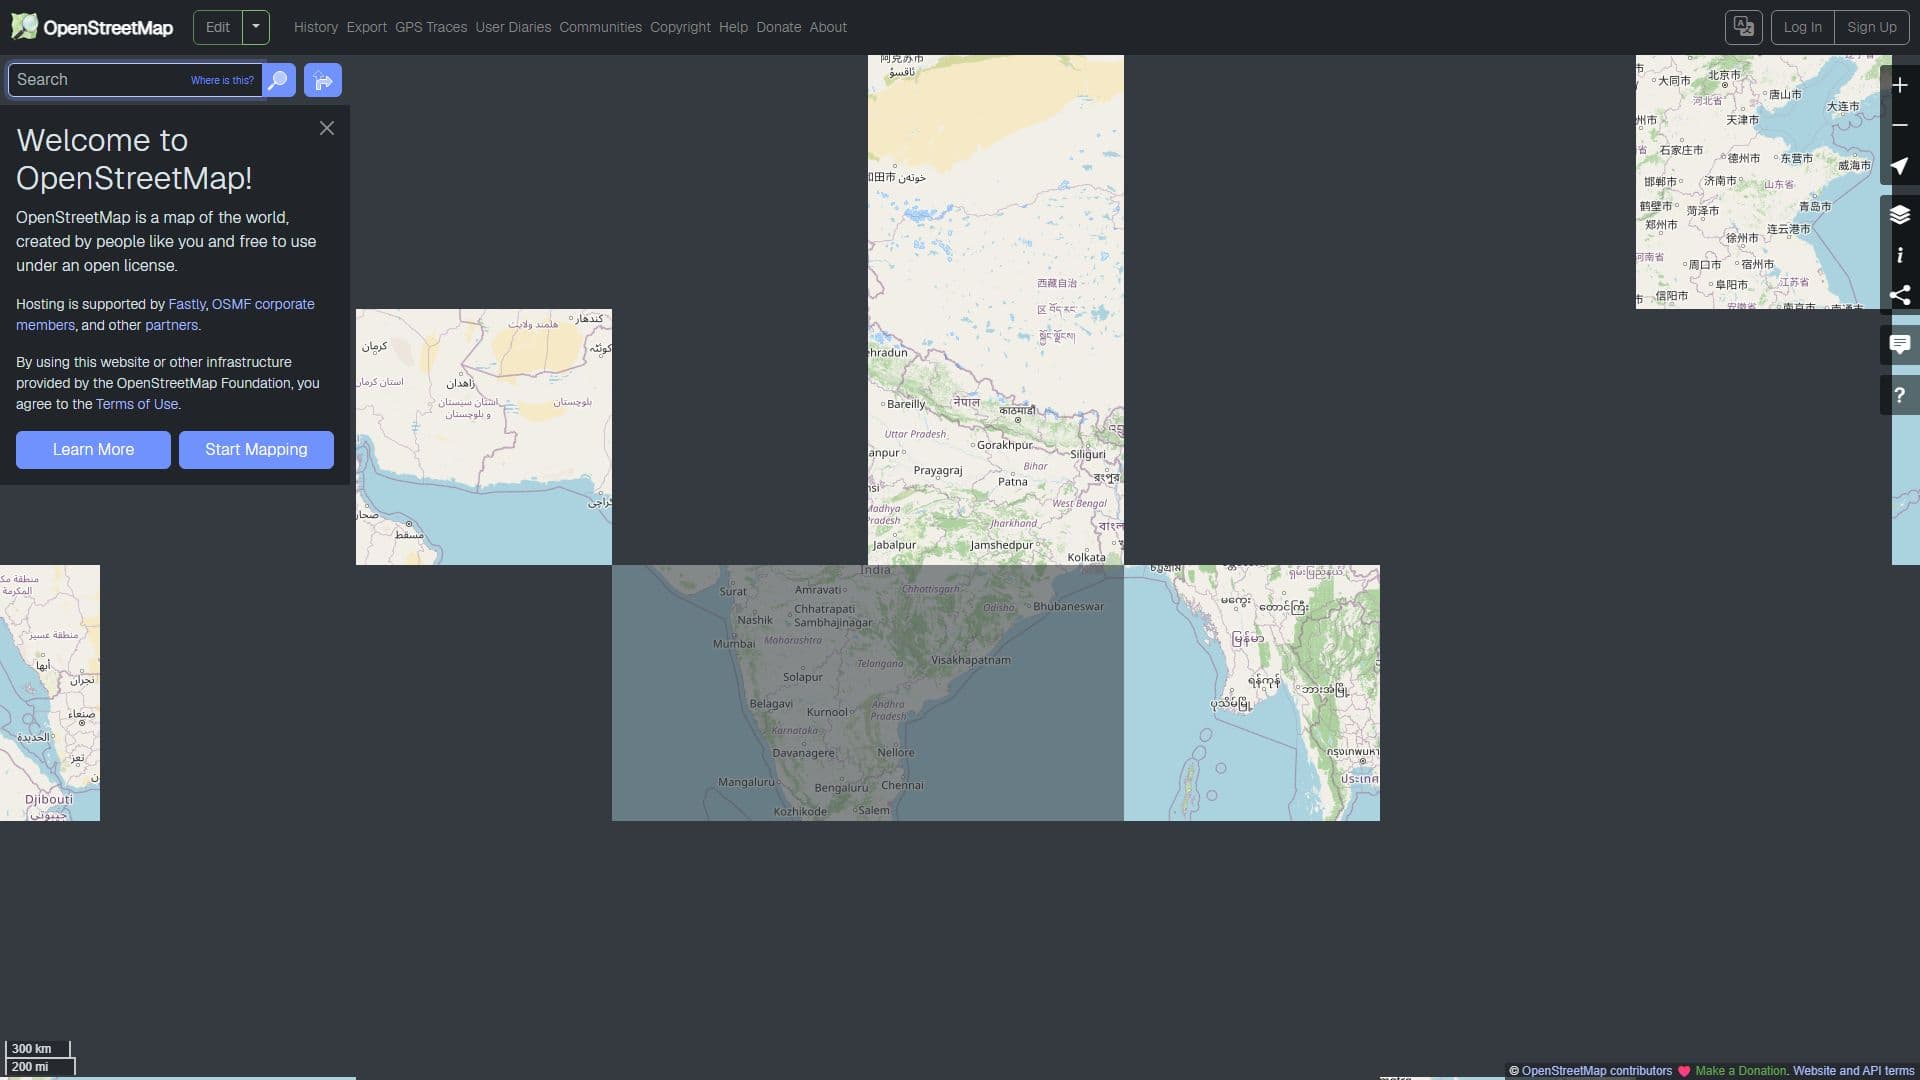Open the About page

tap(828, 27)
